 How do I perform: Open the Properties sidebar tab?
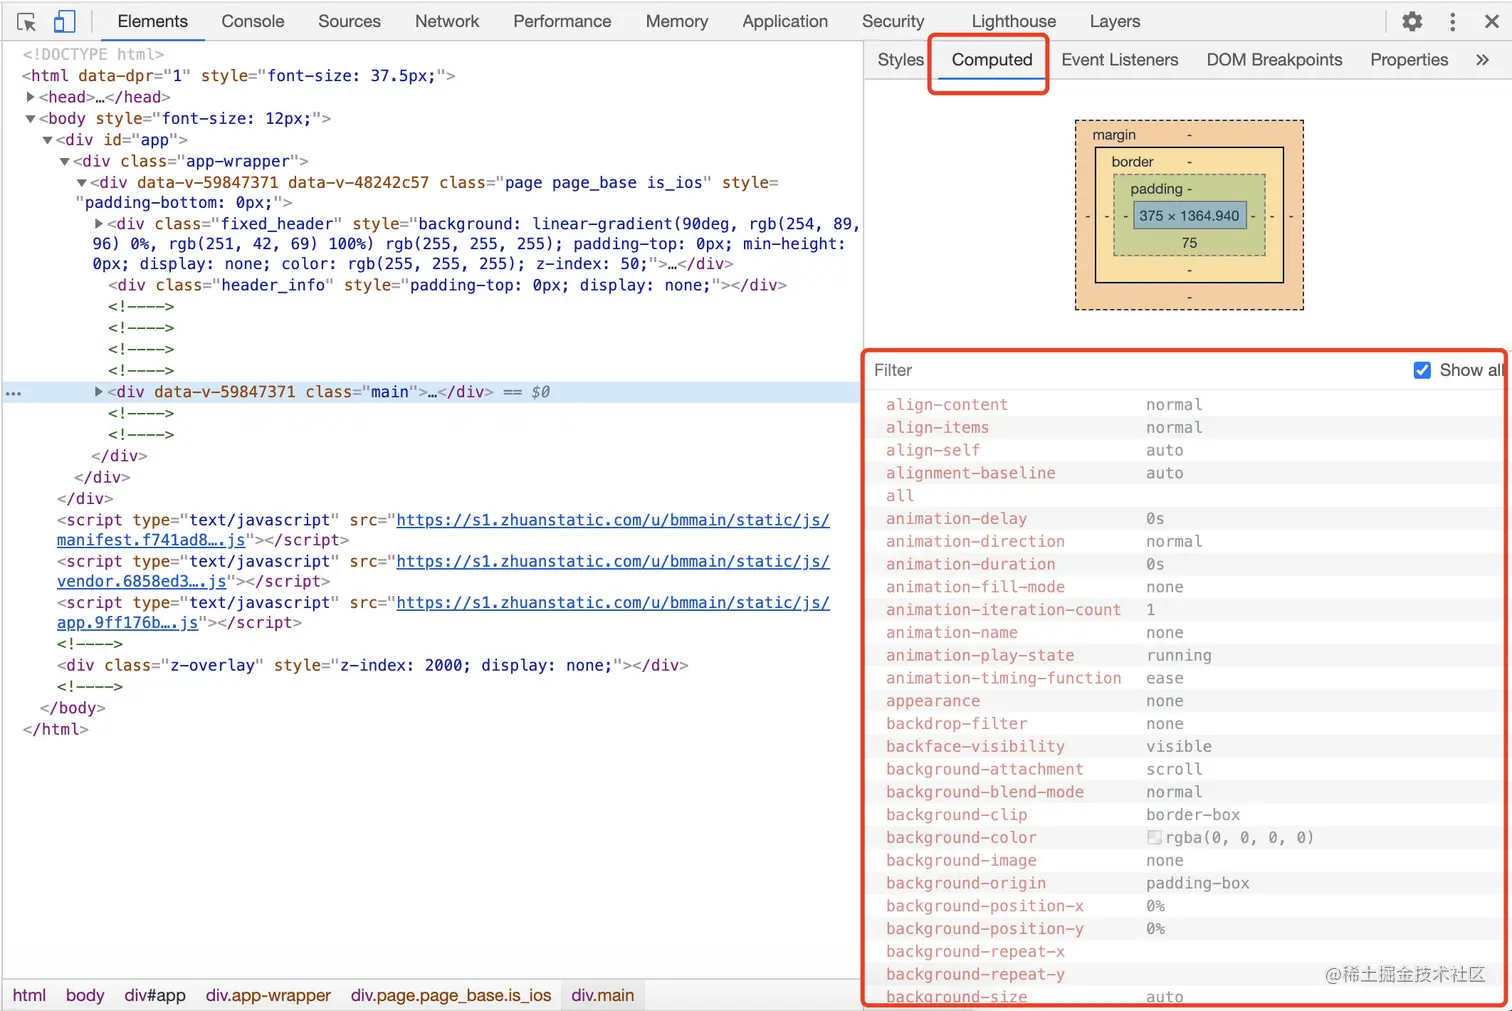pos(1409,60)
